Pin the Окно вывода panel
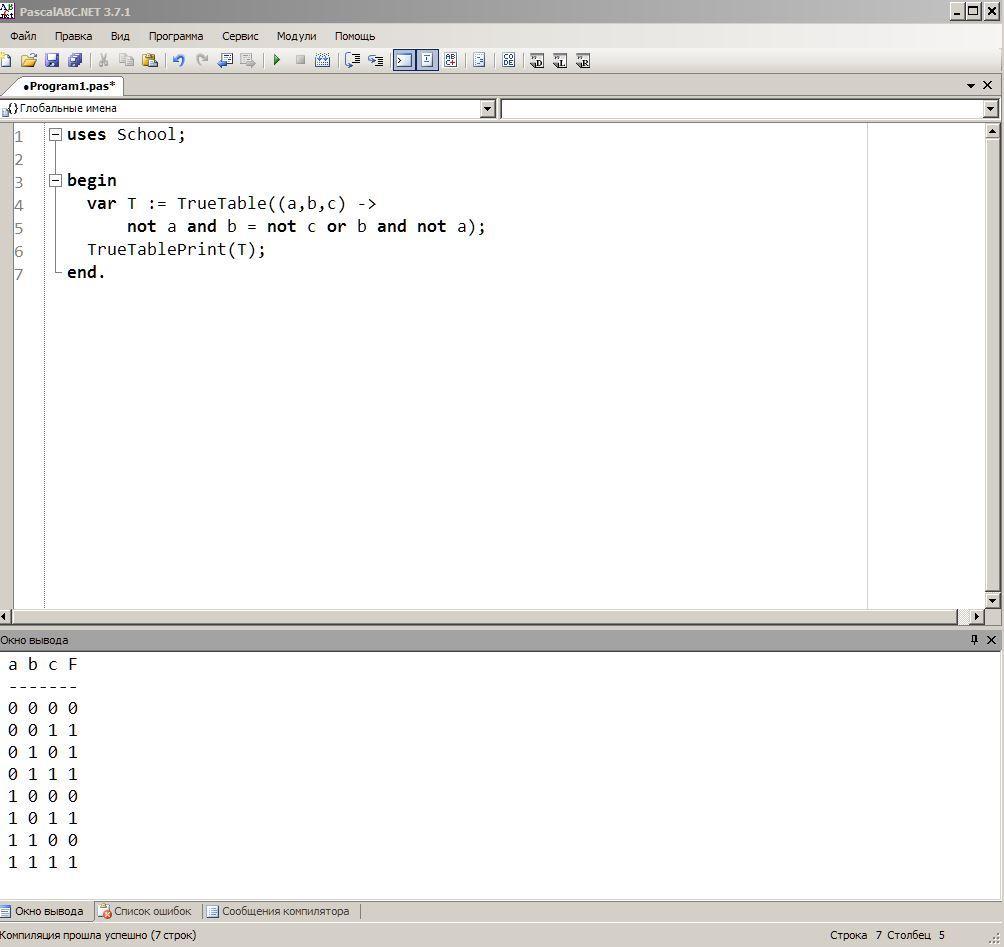This screenshot has height=947, width=1004. (974, 639)
